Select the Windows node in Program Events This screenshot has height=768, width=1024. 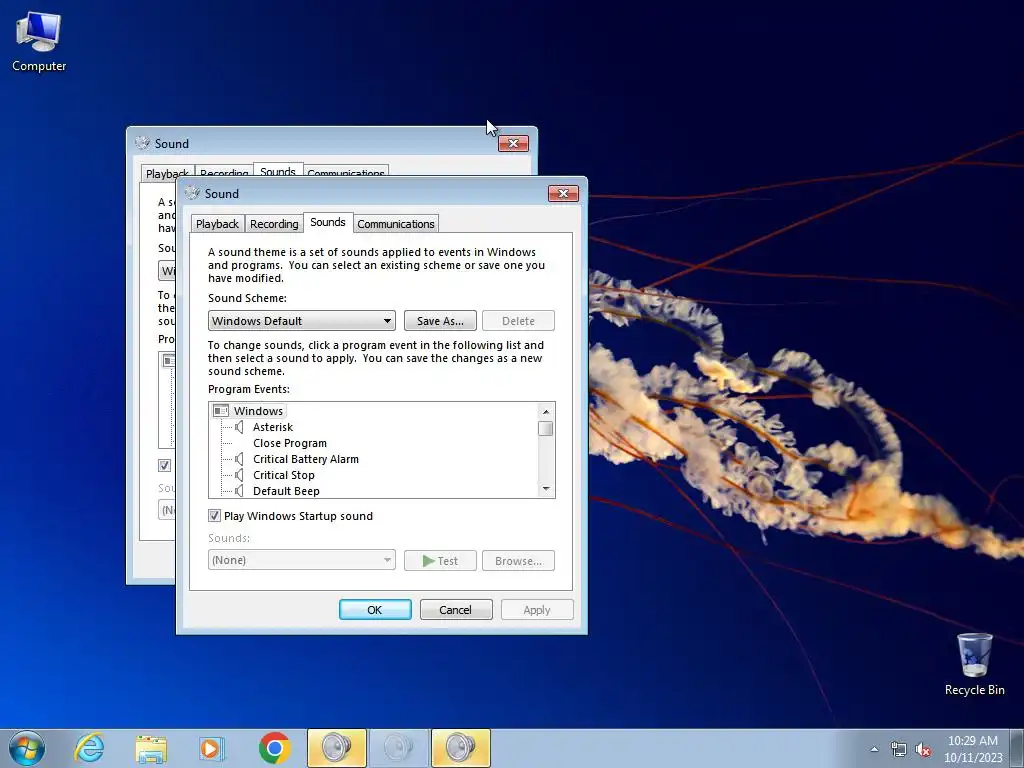pyautogui.click(x=259, y=411)
